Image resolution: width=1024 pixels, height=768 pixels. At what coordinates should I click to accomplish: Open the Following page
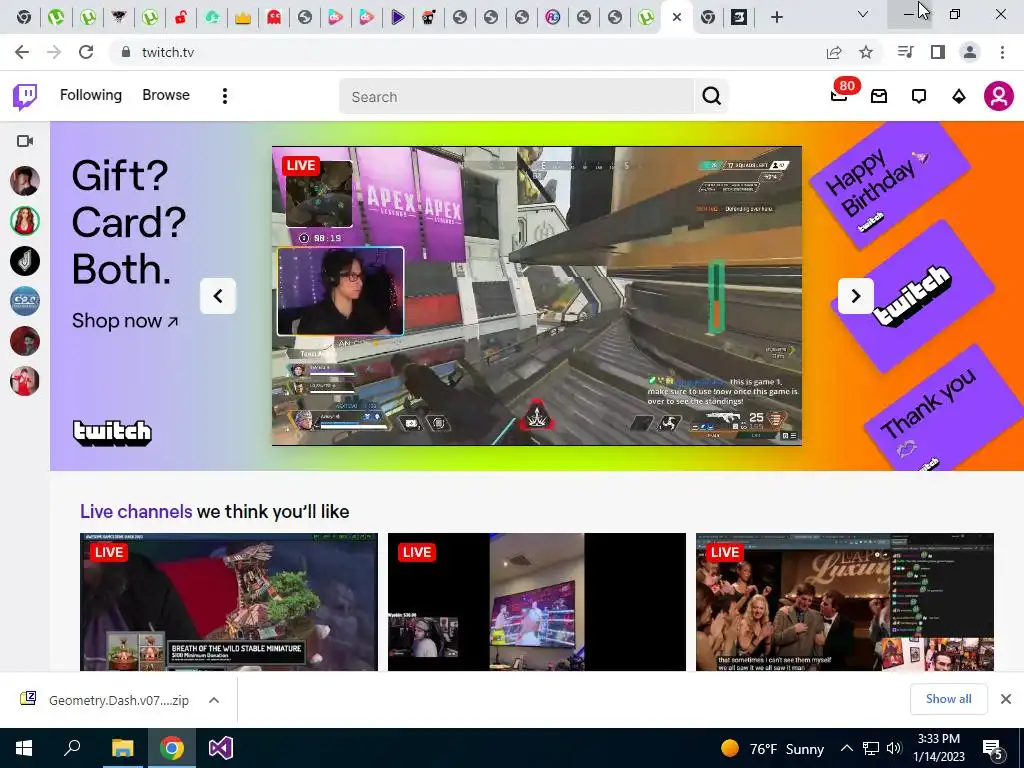pyautogui.click(x=91, y=95)
